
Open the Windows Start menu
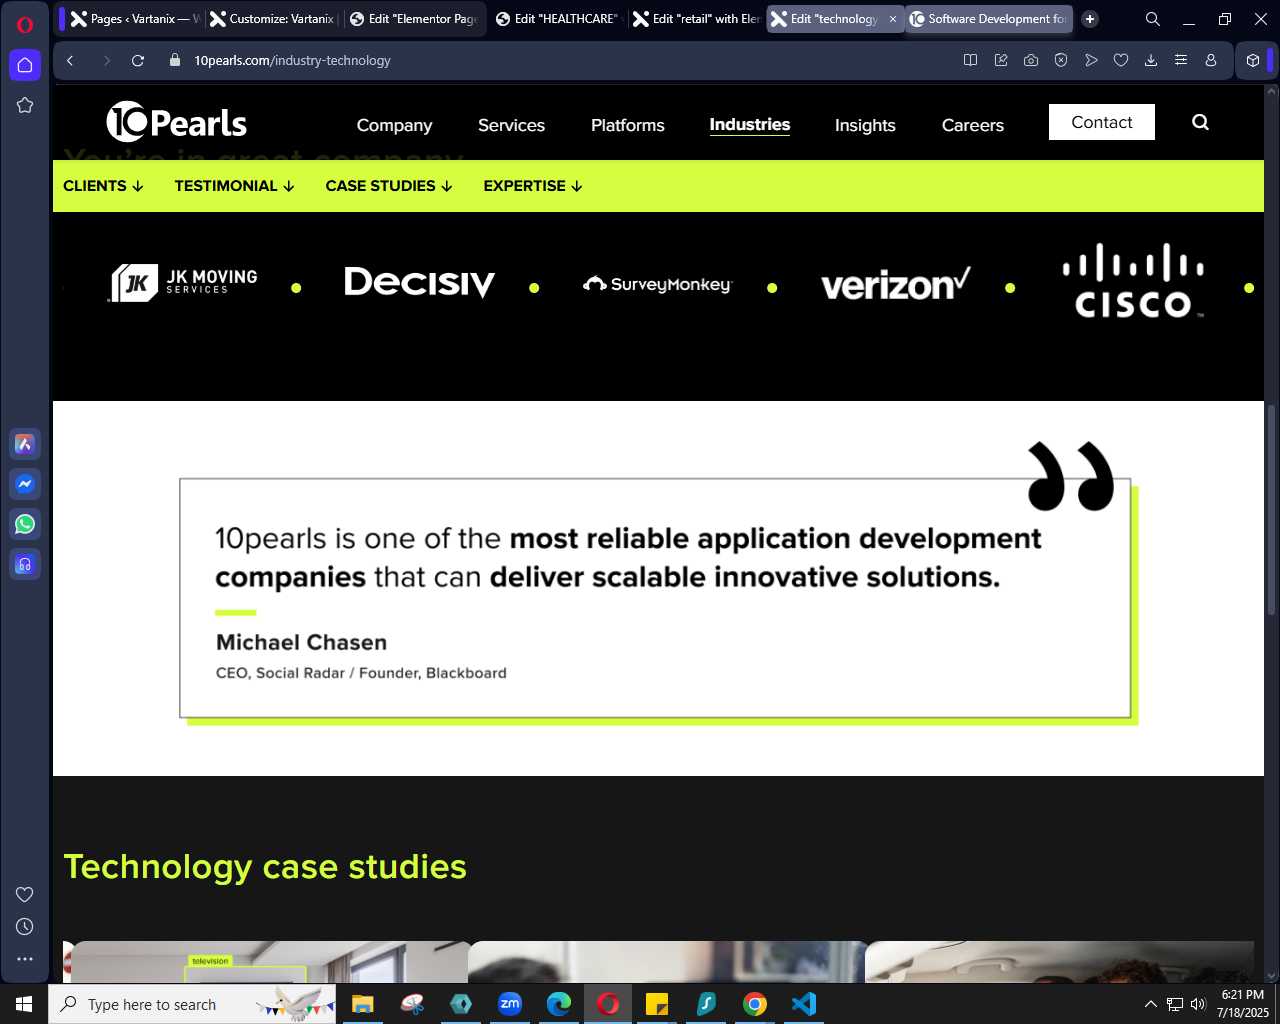(24, 1004)
